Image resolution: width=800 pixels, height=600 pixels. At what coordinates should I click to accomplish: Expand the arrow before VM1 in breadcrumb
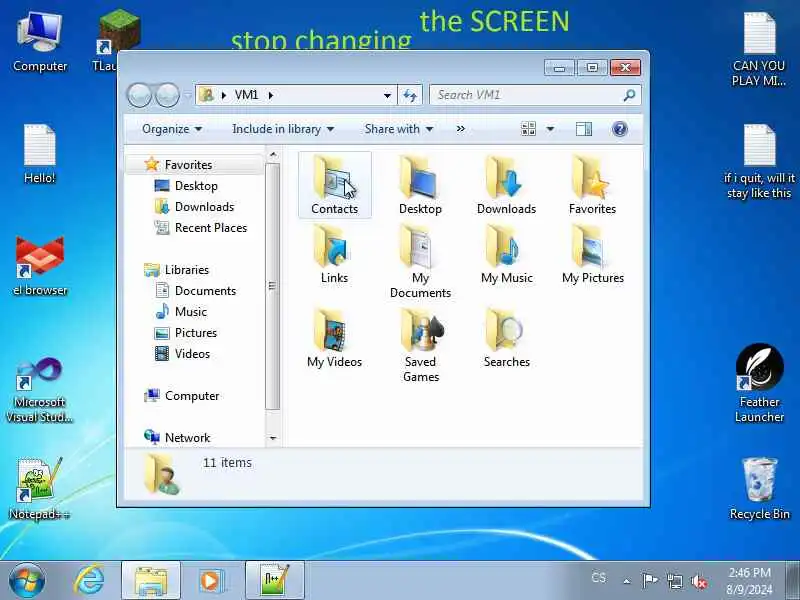pyautogui.click(x=223, y=95)
